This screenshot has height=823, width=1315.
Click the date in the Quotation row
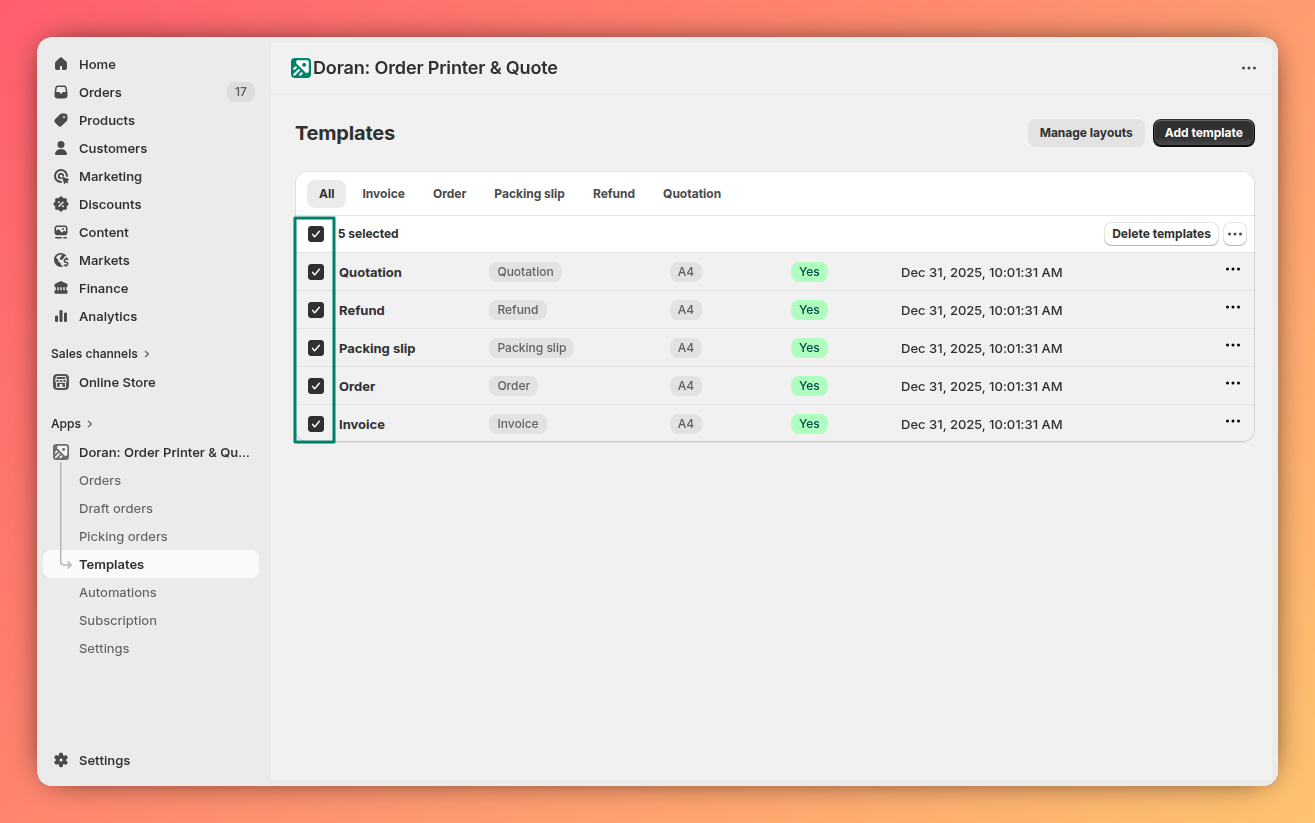982,272
